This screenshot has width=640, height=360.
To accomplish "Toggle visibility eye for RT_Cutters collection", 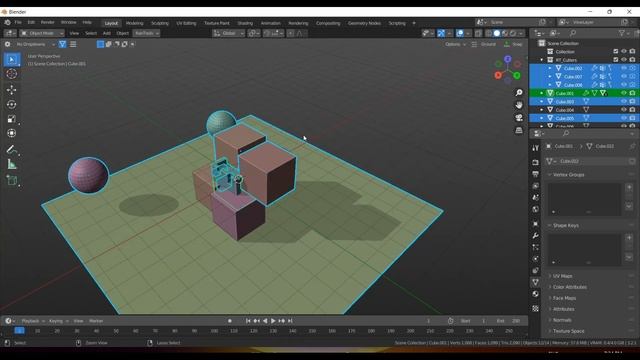I will coord(624,60).
